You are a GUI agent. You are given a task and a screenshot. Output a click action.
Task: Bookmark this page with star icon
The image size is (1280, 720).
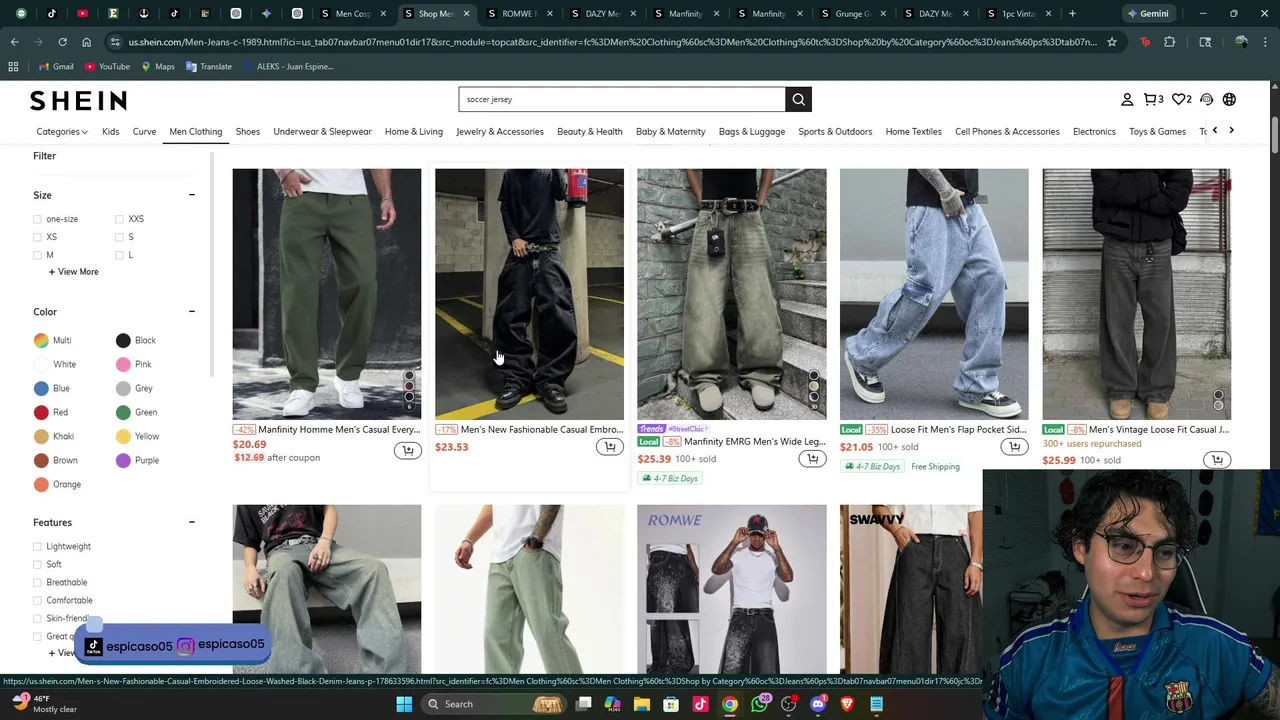[x=1111, y=42]
